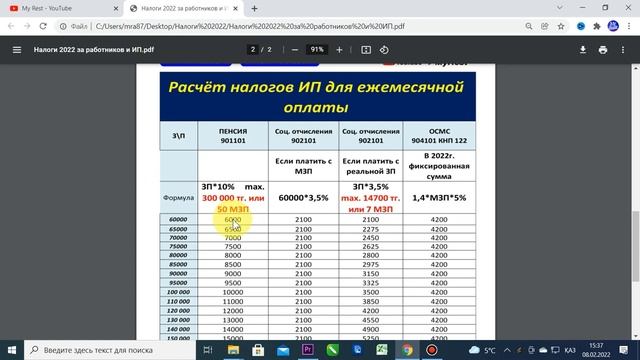Click the PDF title Налоги 2022 за работников и ИП.pdf
The image size is (640, 360).
tap(94, 50)
